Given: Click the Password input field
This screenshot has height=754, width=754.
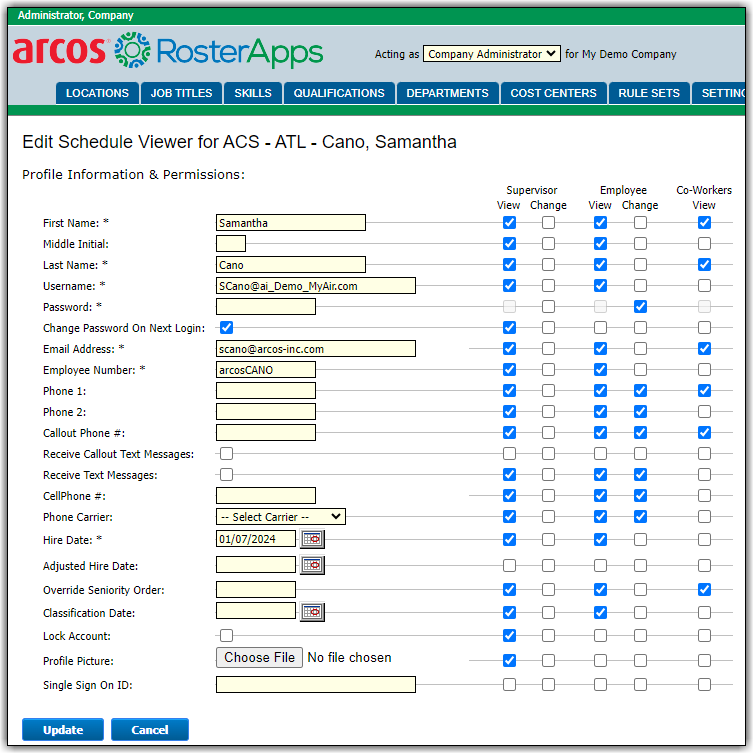Looking at the screenshot, I should [x=265, y=307].
